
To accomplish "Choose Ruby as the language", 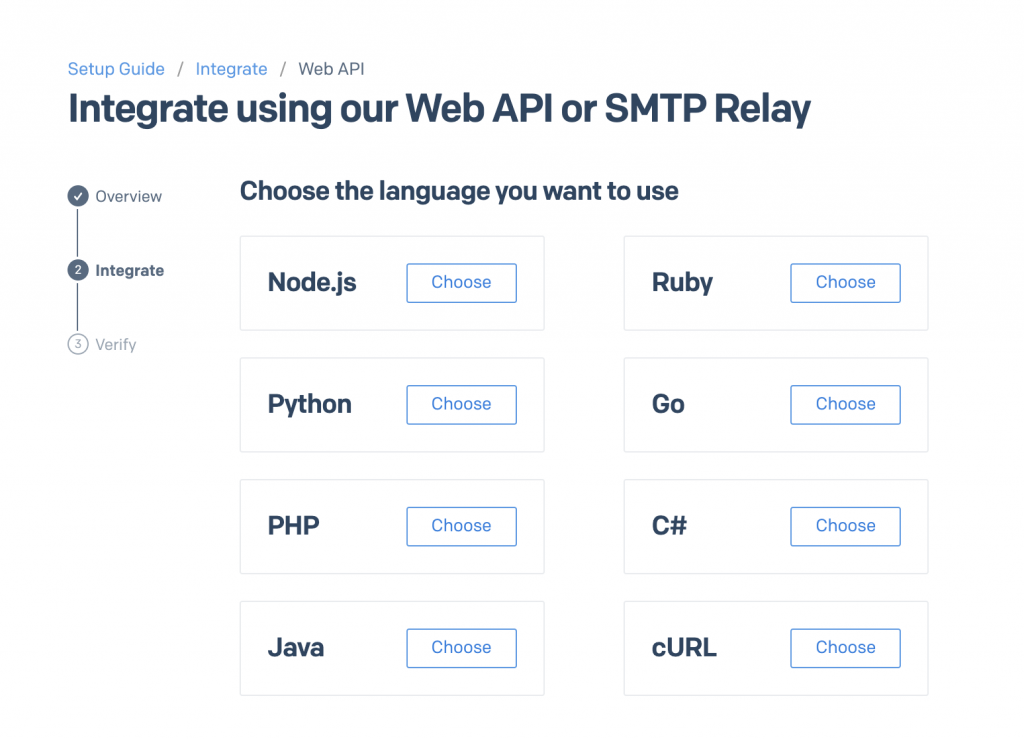I will coord(845,283).
